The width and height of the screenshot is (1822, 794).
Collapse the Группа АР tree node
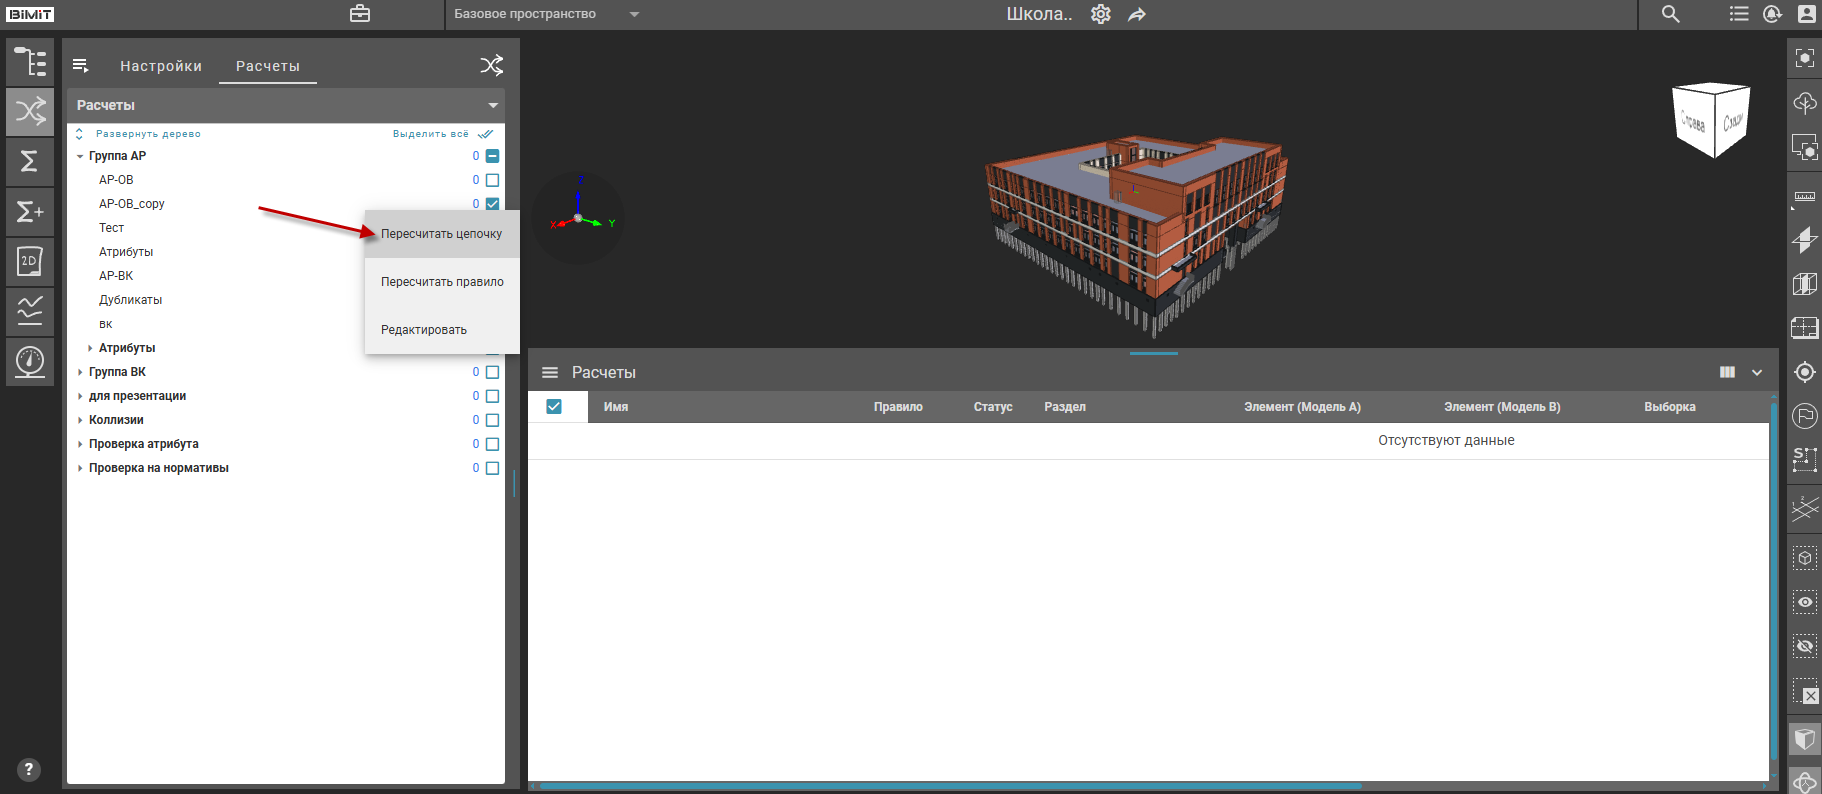[x=80, y=156]
